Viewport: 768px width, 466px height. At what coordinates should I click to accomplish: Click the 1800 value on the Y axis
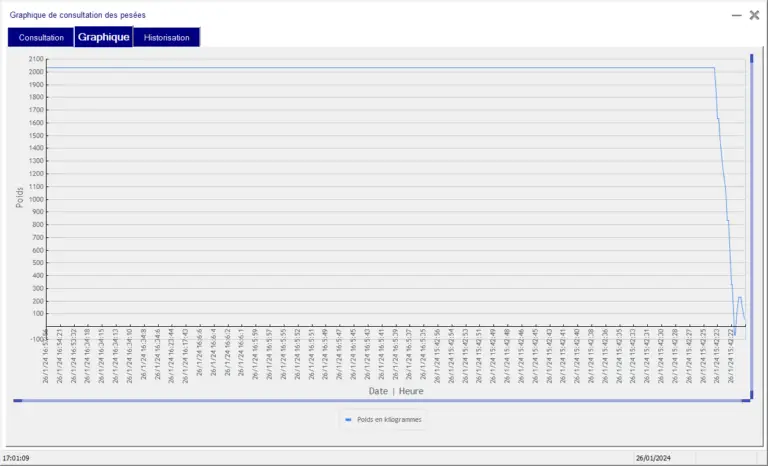(36, 97)
